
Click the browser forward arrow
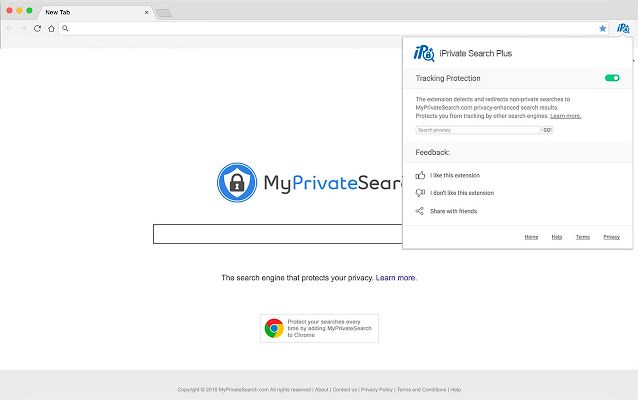coord(23,28)
